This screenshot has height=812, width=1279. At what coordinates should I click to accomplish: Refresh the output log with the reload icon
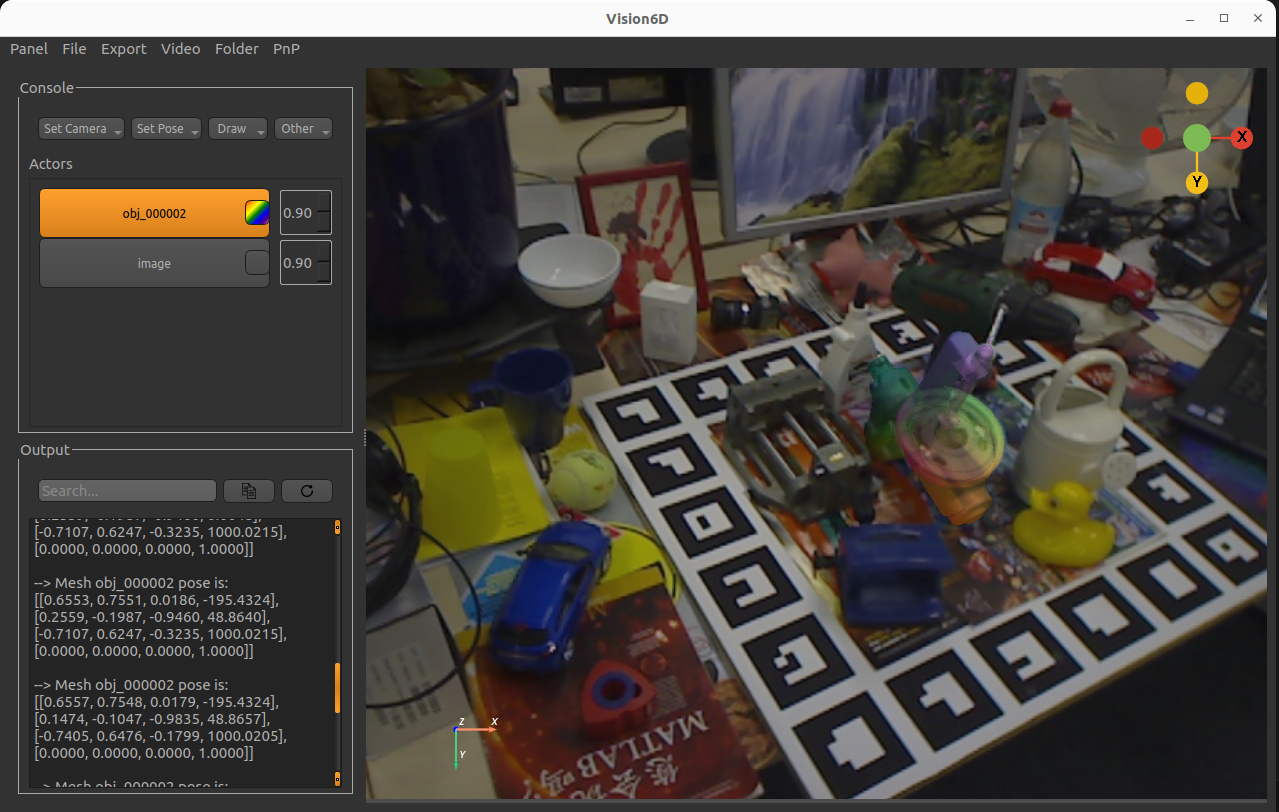coord(306,490)
